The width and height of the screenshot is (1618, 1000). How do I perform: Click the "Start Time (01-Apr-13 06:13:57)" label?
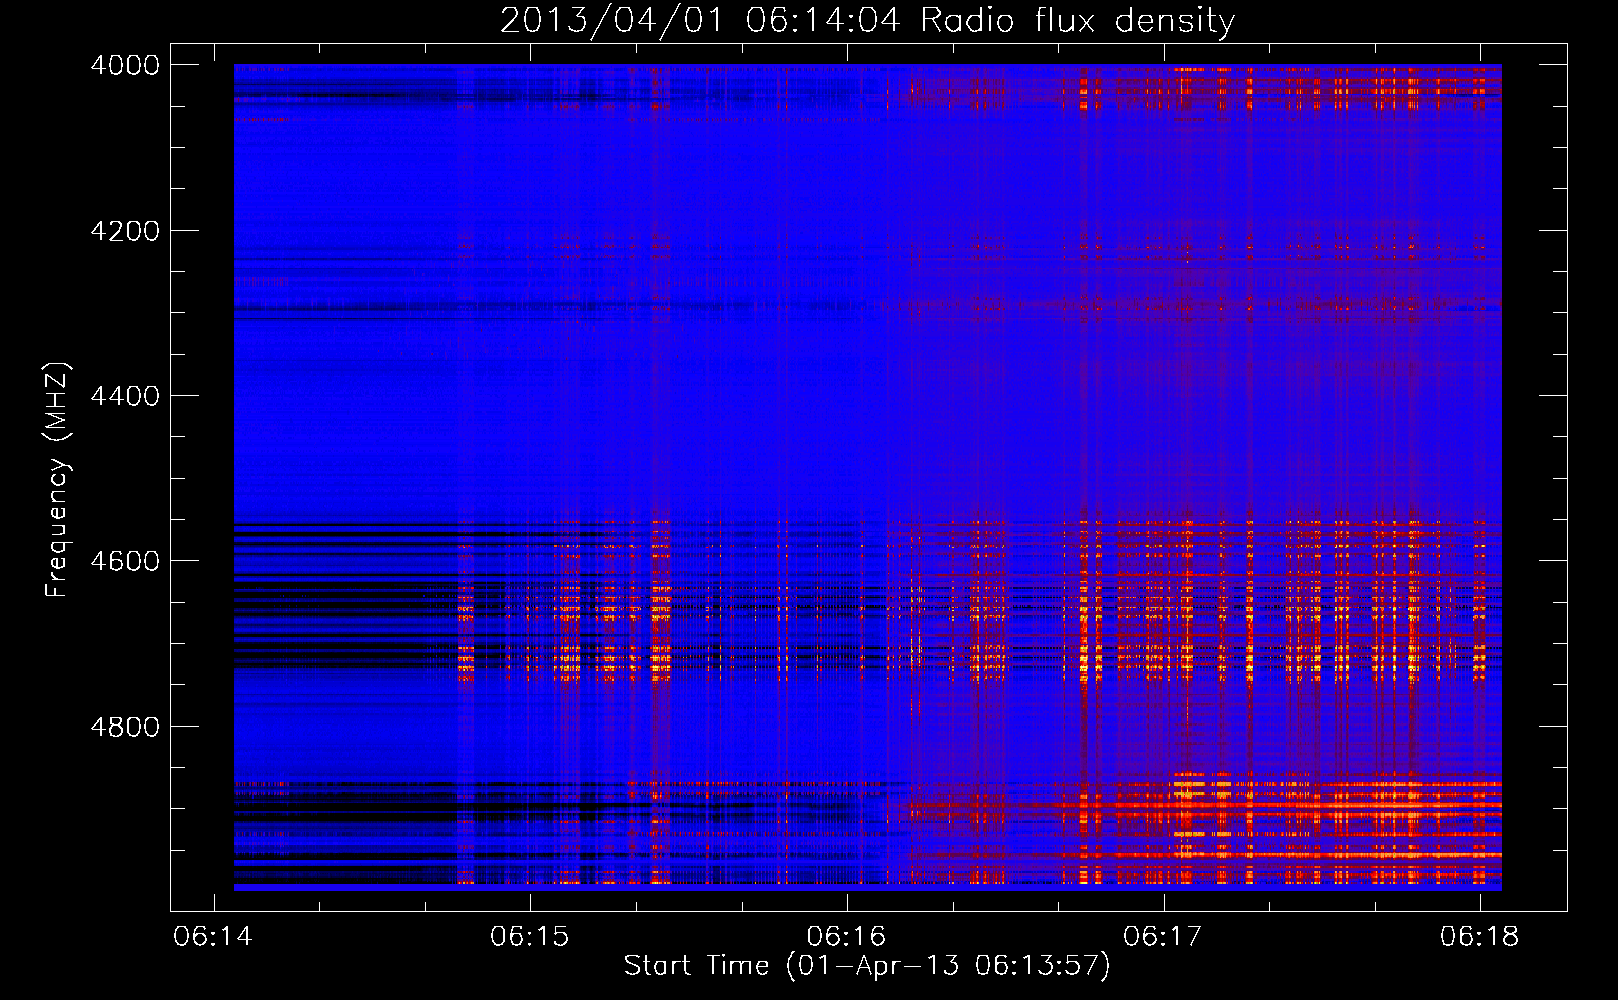click(x=867, y=966)
